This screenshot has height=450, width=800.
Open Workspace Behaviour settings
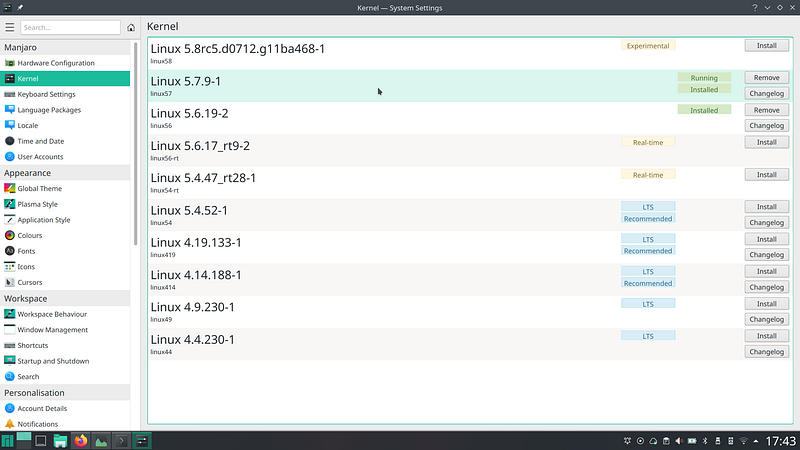[x=65, y=314]
